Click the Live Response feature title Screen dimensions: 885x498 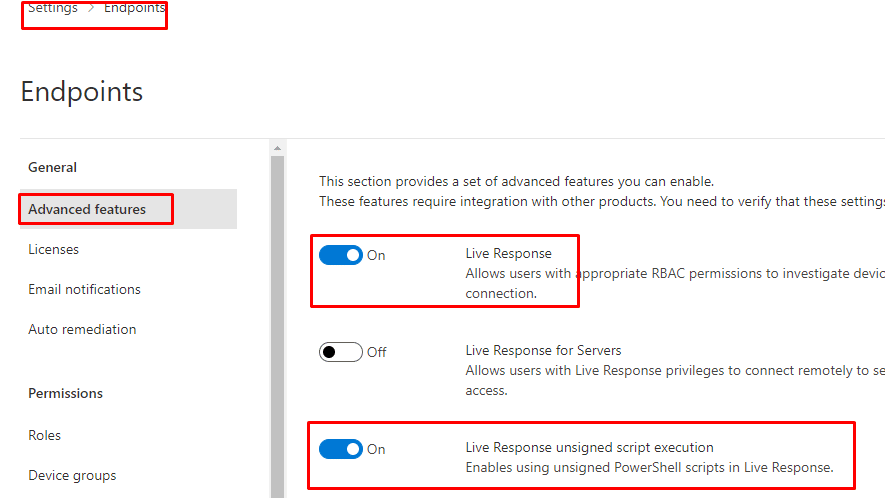[x=508, y=253]
